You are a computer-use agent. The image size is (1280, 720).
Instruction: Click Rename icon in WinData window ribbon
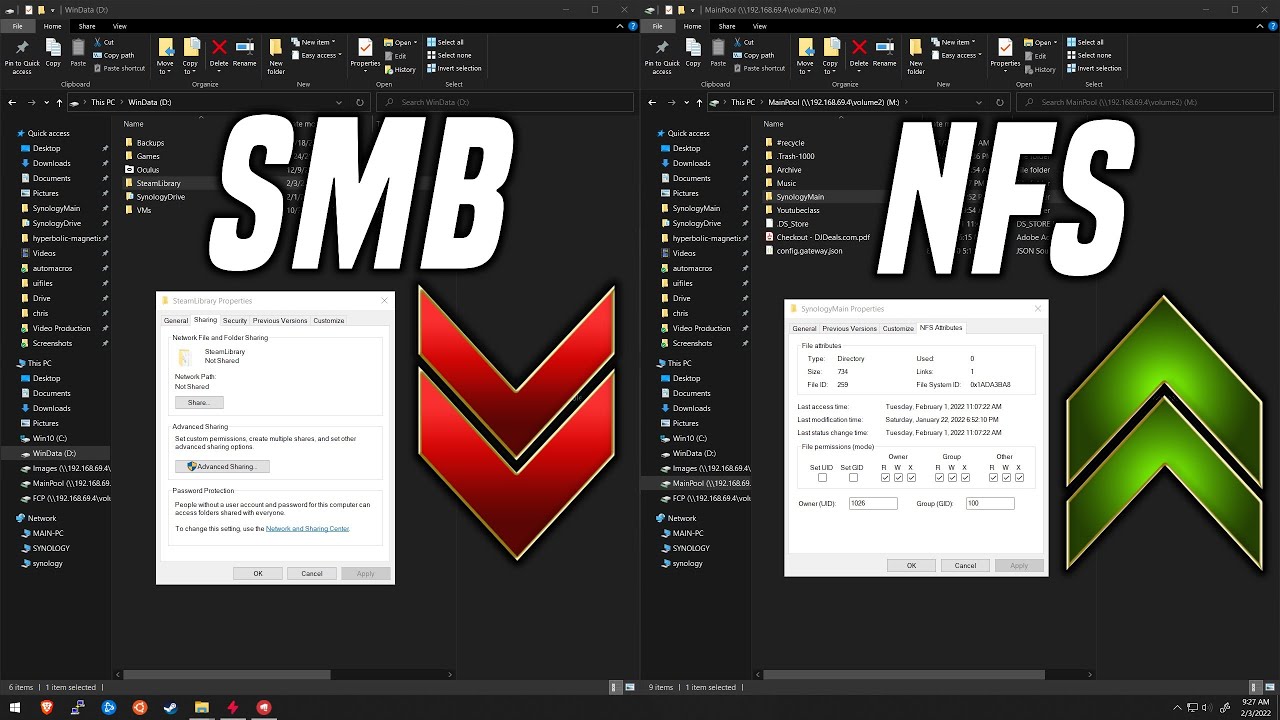(x=244, y=48)
